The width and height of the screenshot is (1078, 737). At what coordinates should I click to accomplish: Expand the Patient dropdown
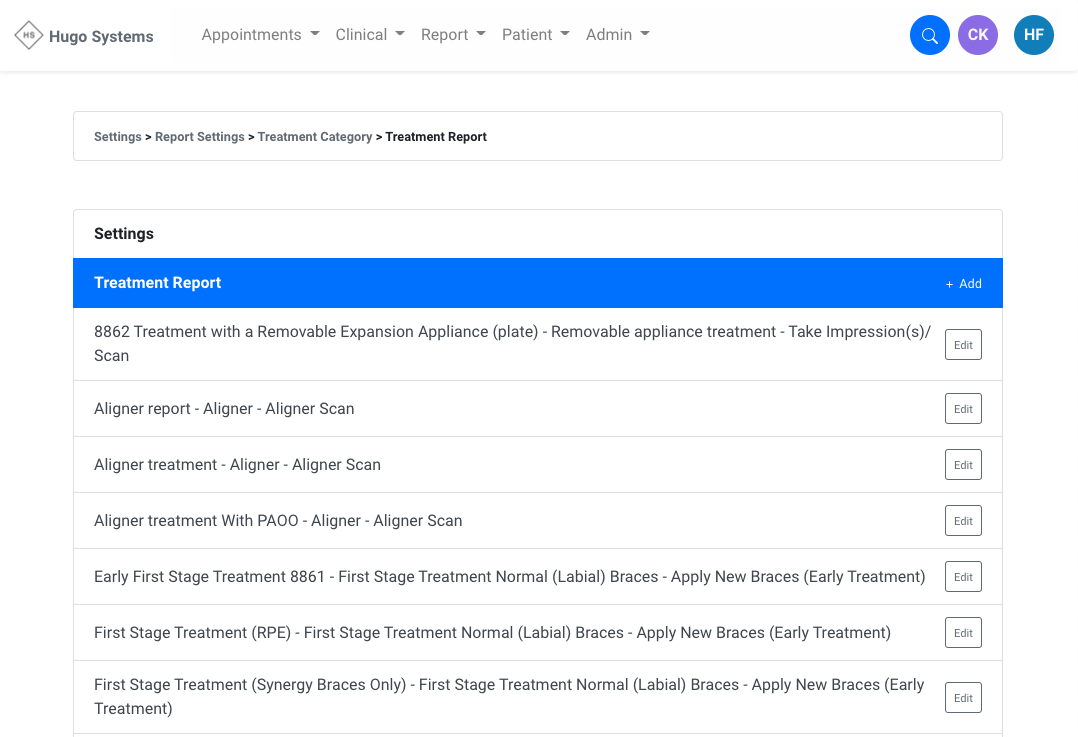535,34
